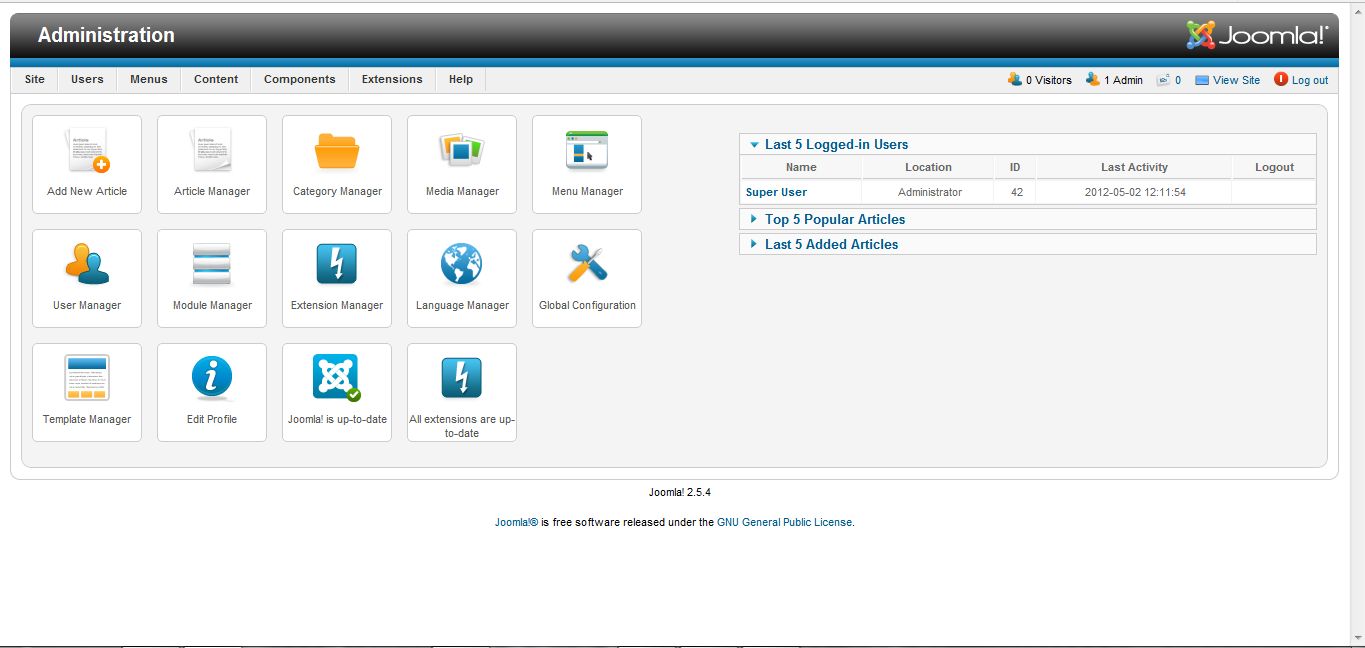Screen dimensions: 1365x648
Task: Expand the Last 5 Added Articles panel
Action: click(1028, 244)
